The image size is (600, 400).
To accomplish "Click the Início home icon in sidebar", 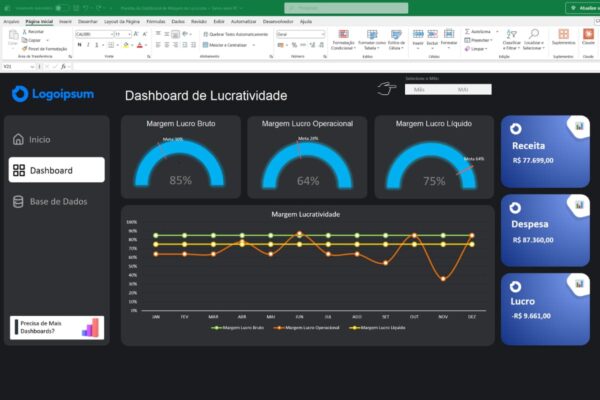I will click(x=18, y=139).
